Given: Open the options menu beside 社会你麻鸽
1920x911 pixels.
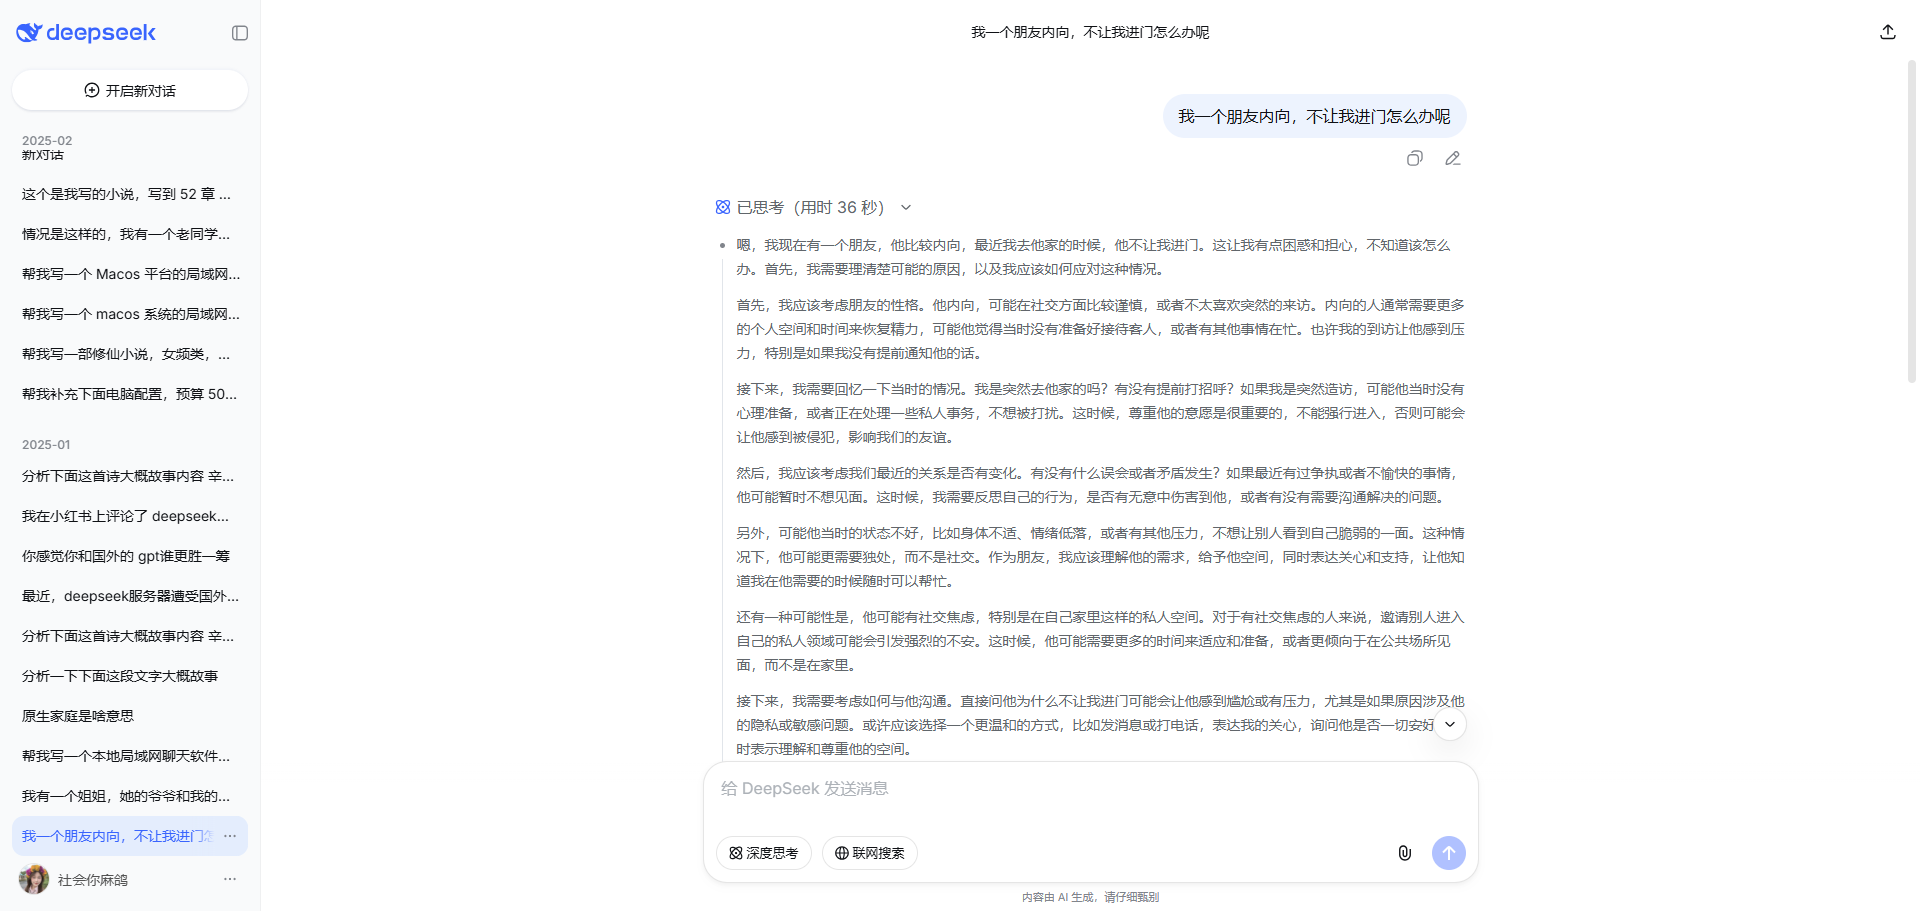Looking at the screenshot, I should pos(230,879).
